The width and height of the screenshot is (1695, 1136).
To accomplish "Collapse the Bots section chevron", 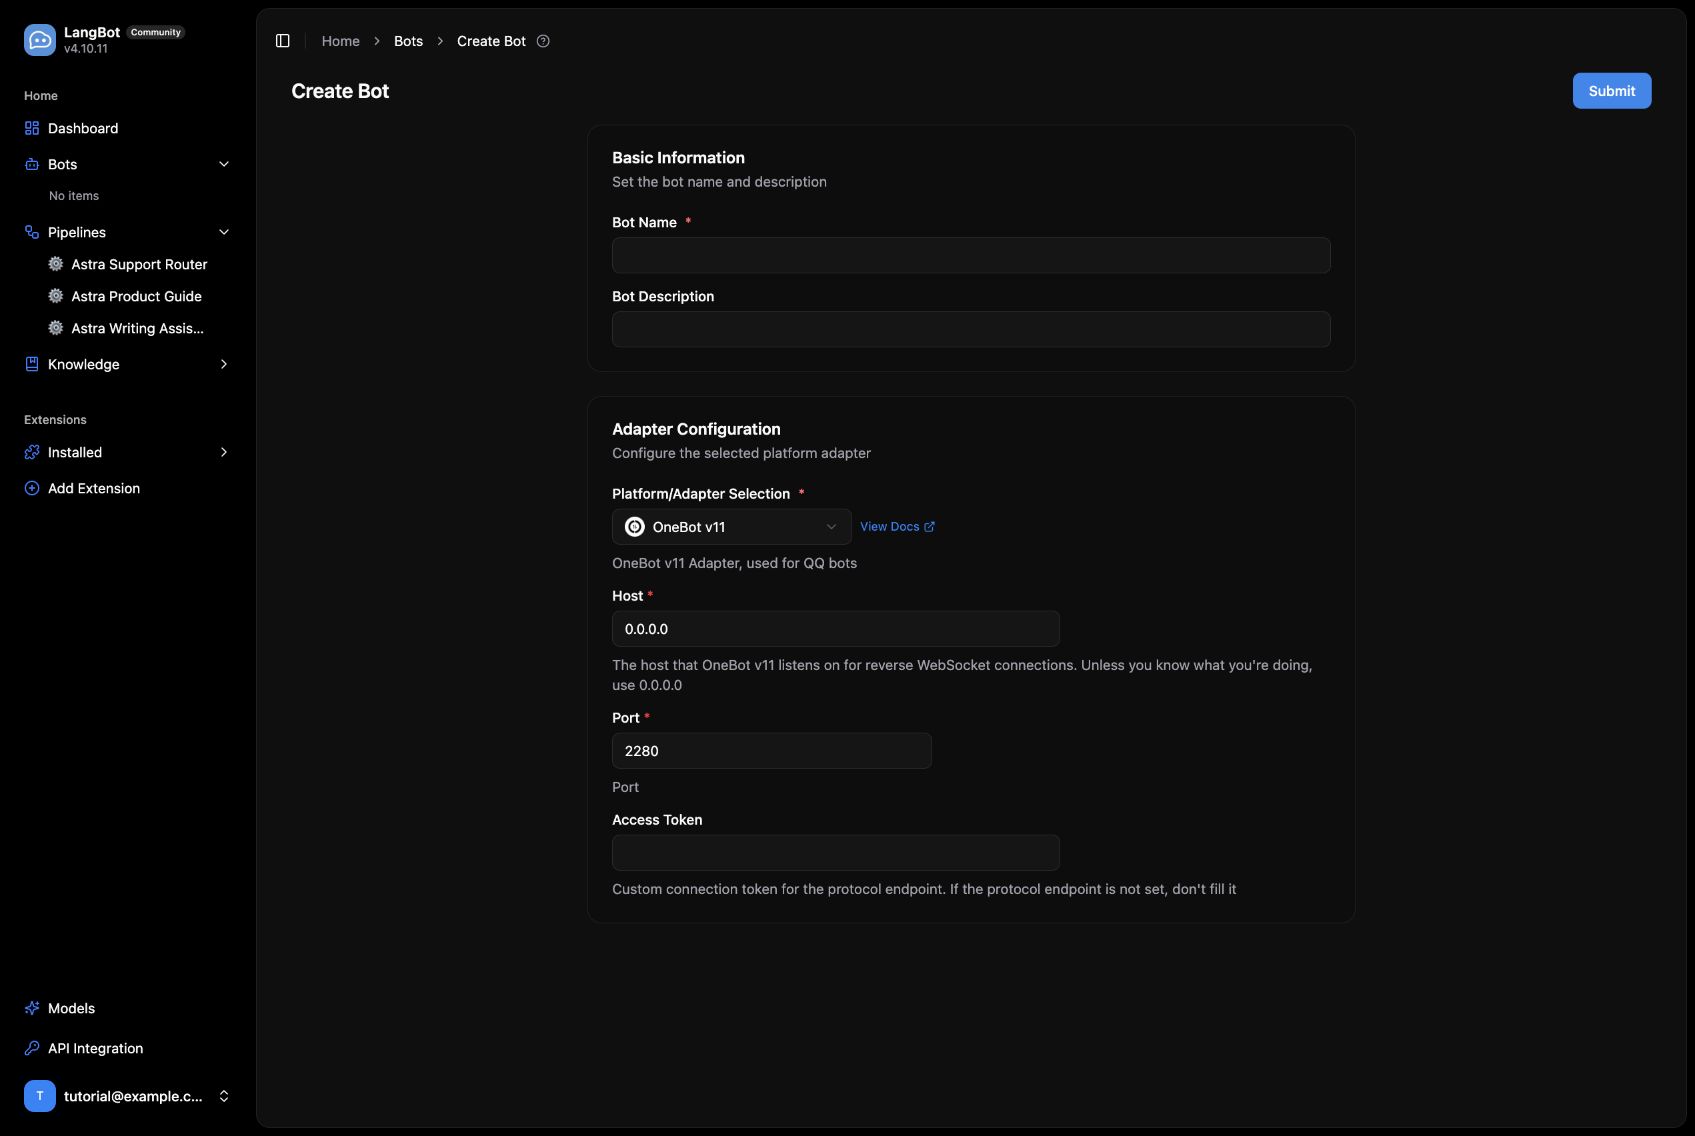I will (224, 164).
